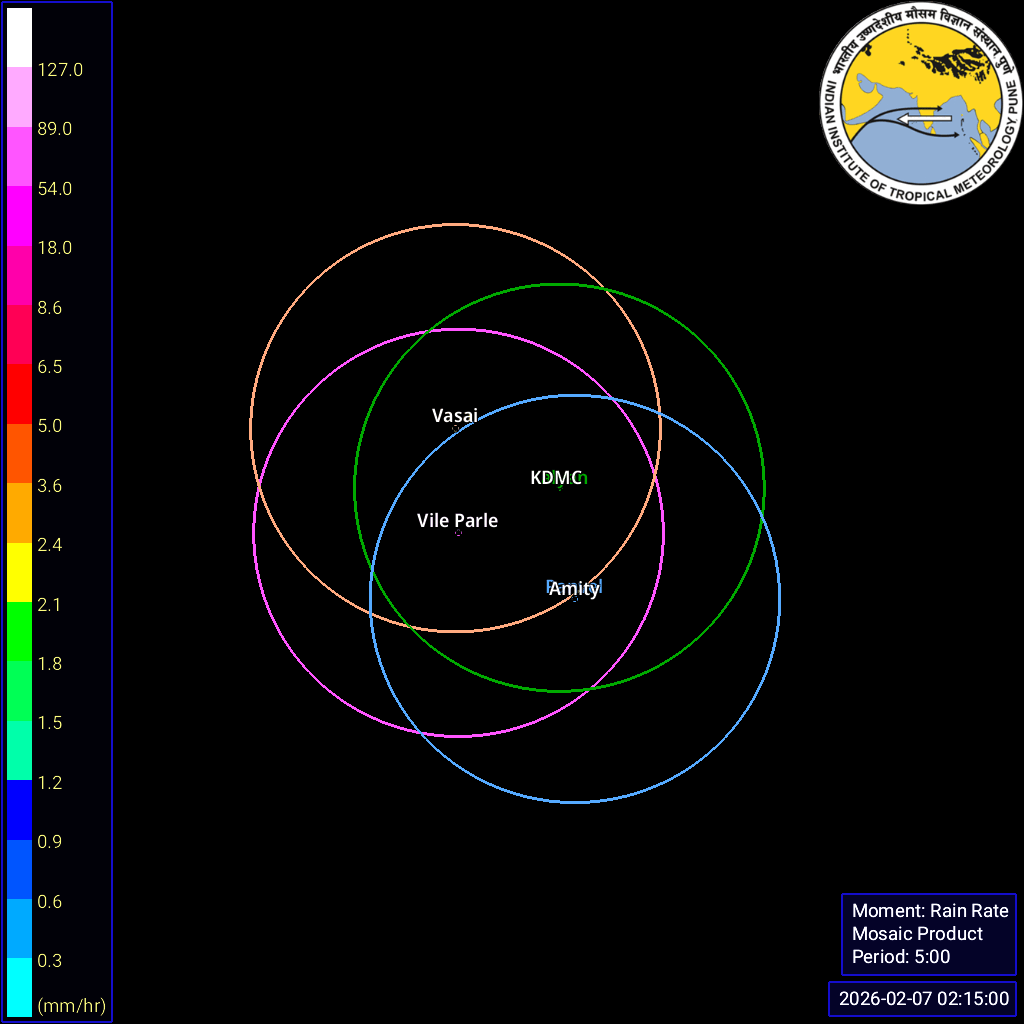The width and height of the screenshot is (1024, 1024).
Task: Select the Vasai radar station label
Action: coord(455,415)
